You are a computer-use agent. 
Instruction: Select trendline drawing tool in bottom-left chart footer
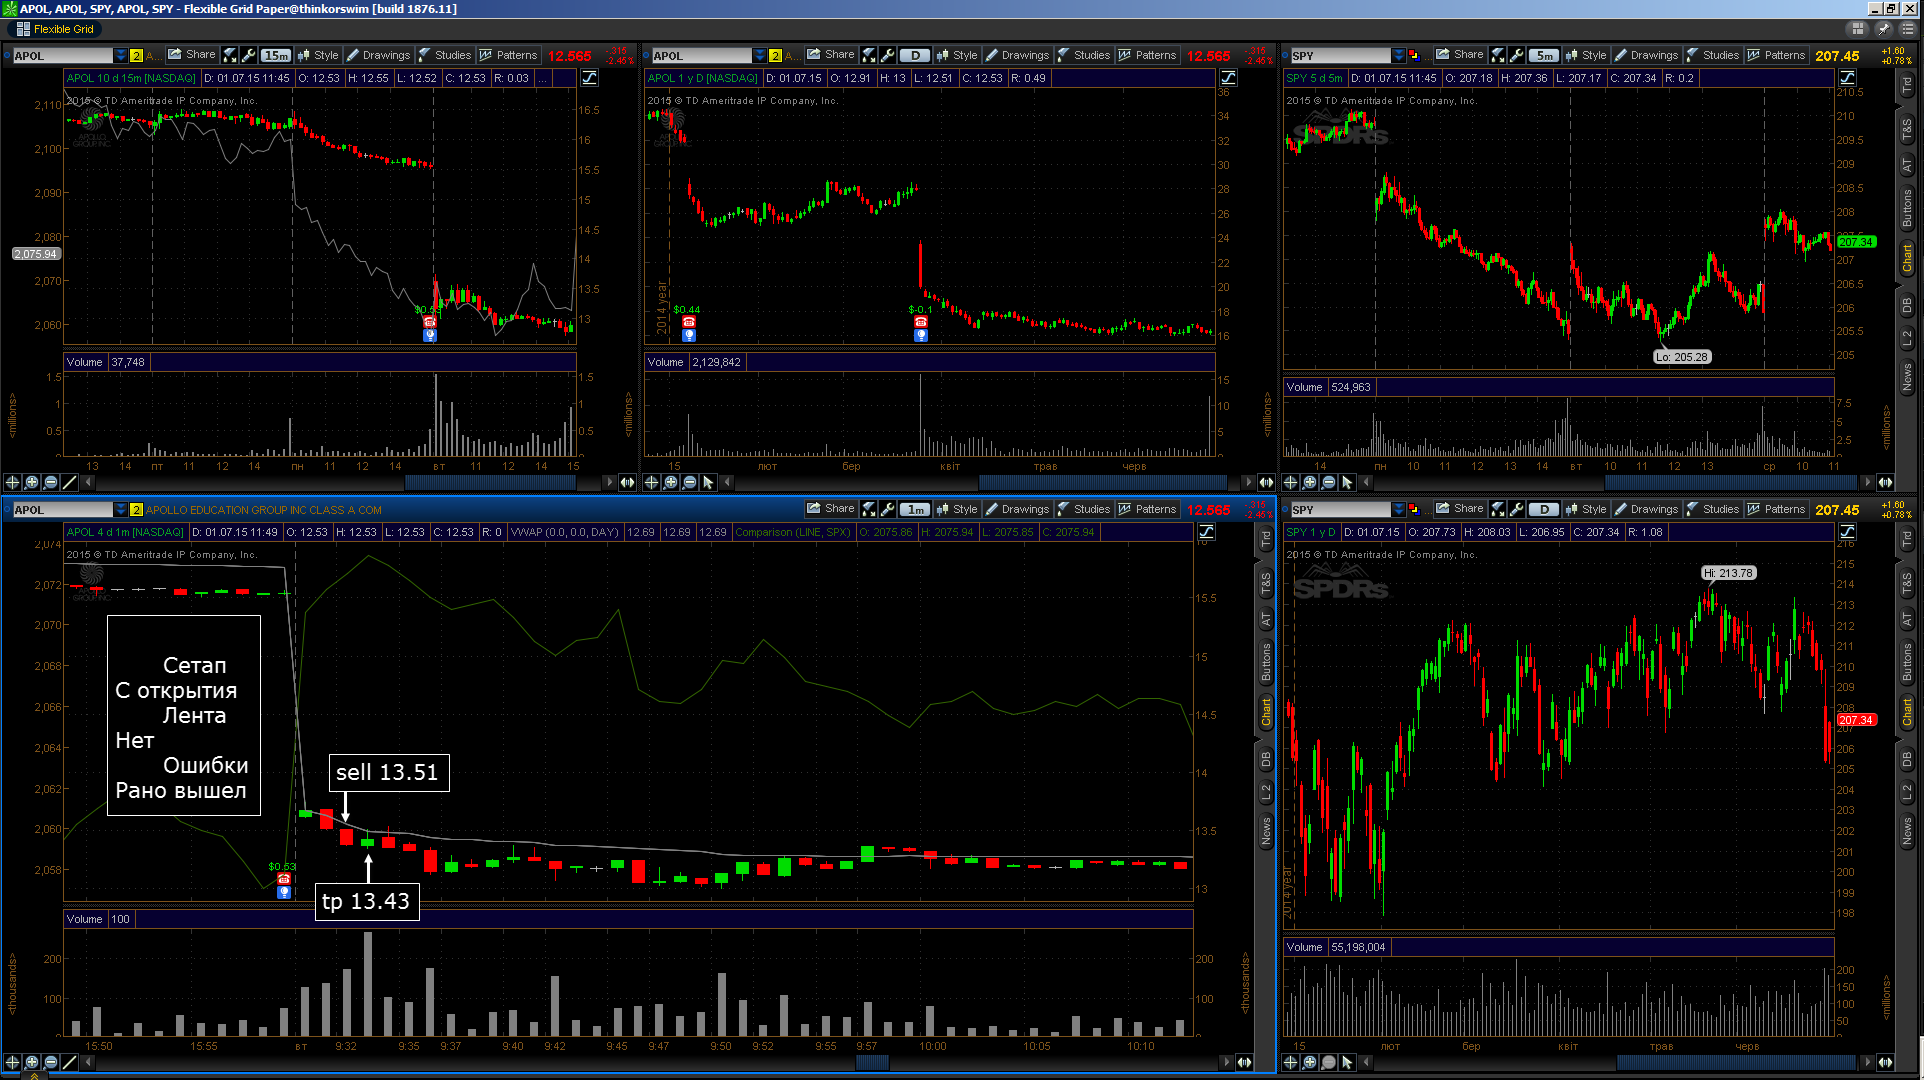[70, 1062]
